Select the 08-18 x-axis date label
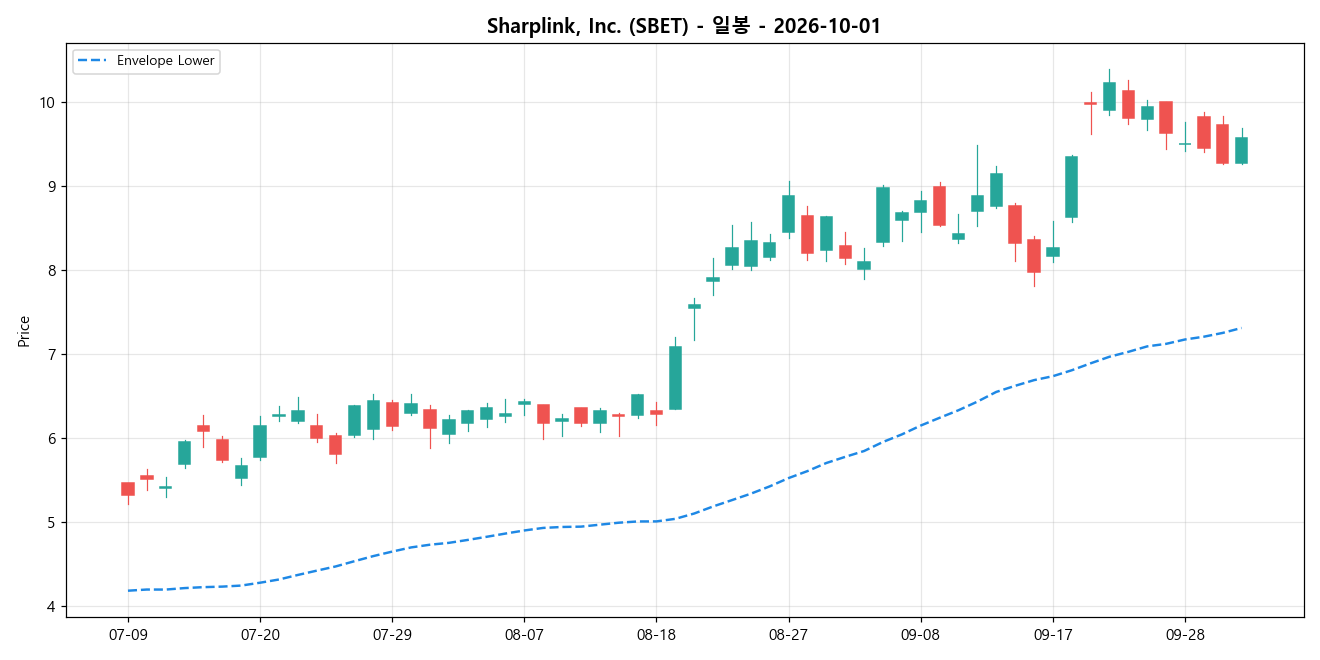Viewport: 1320px width, 660px height. click(x=656, y=635)
